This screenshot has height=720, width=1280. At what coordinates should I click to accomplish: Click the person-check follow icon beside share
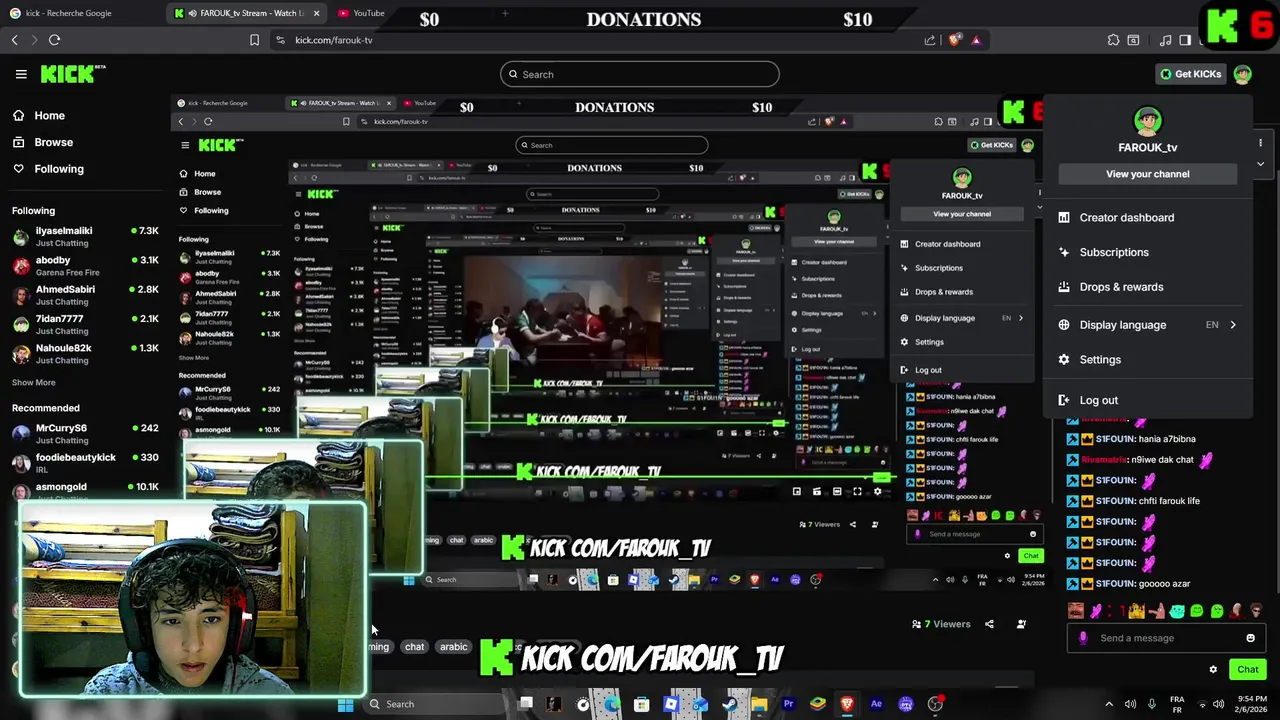tap(1021, 624)
